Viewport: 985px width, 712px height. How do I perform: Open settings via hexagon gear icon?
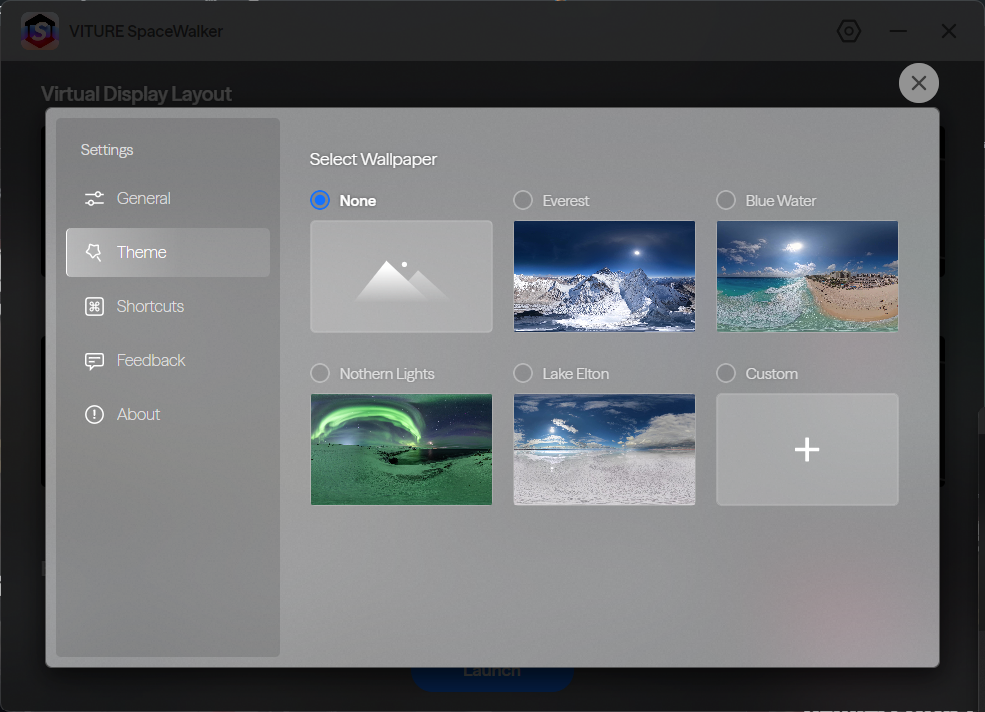click(x=849, y=31)
